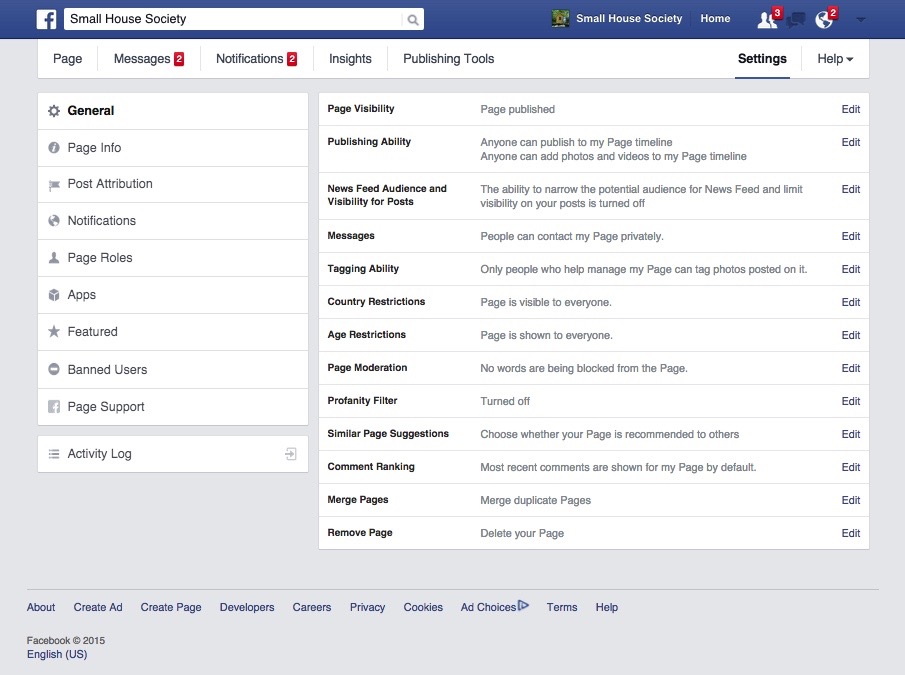The width and height of the screenshot is (905, 675).
Task: Open the account dropdown arrow in header
Action: point(861,20)
